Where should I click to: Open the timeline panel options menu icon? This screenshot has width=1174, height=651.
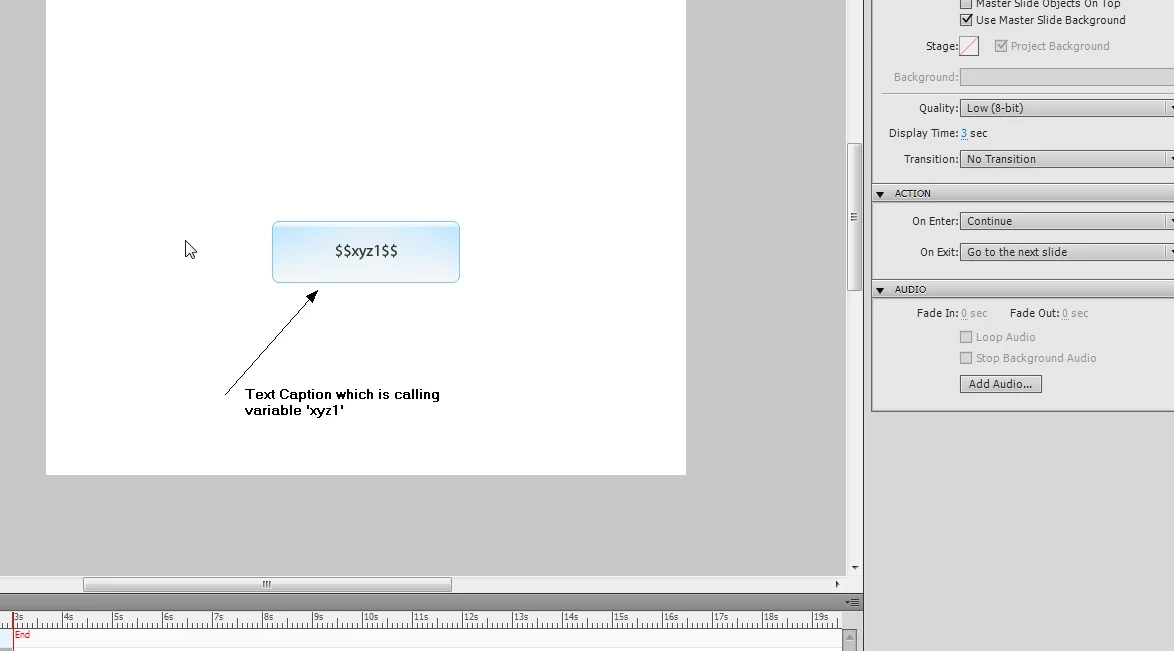click(x=852, y=602)
